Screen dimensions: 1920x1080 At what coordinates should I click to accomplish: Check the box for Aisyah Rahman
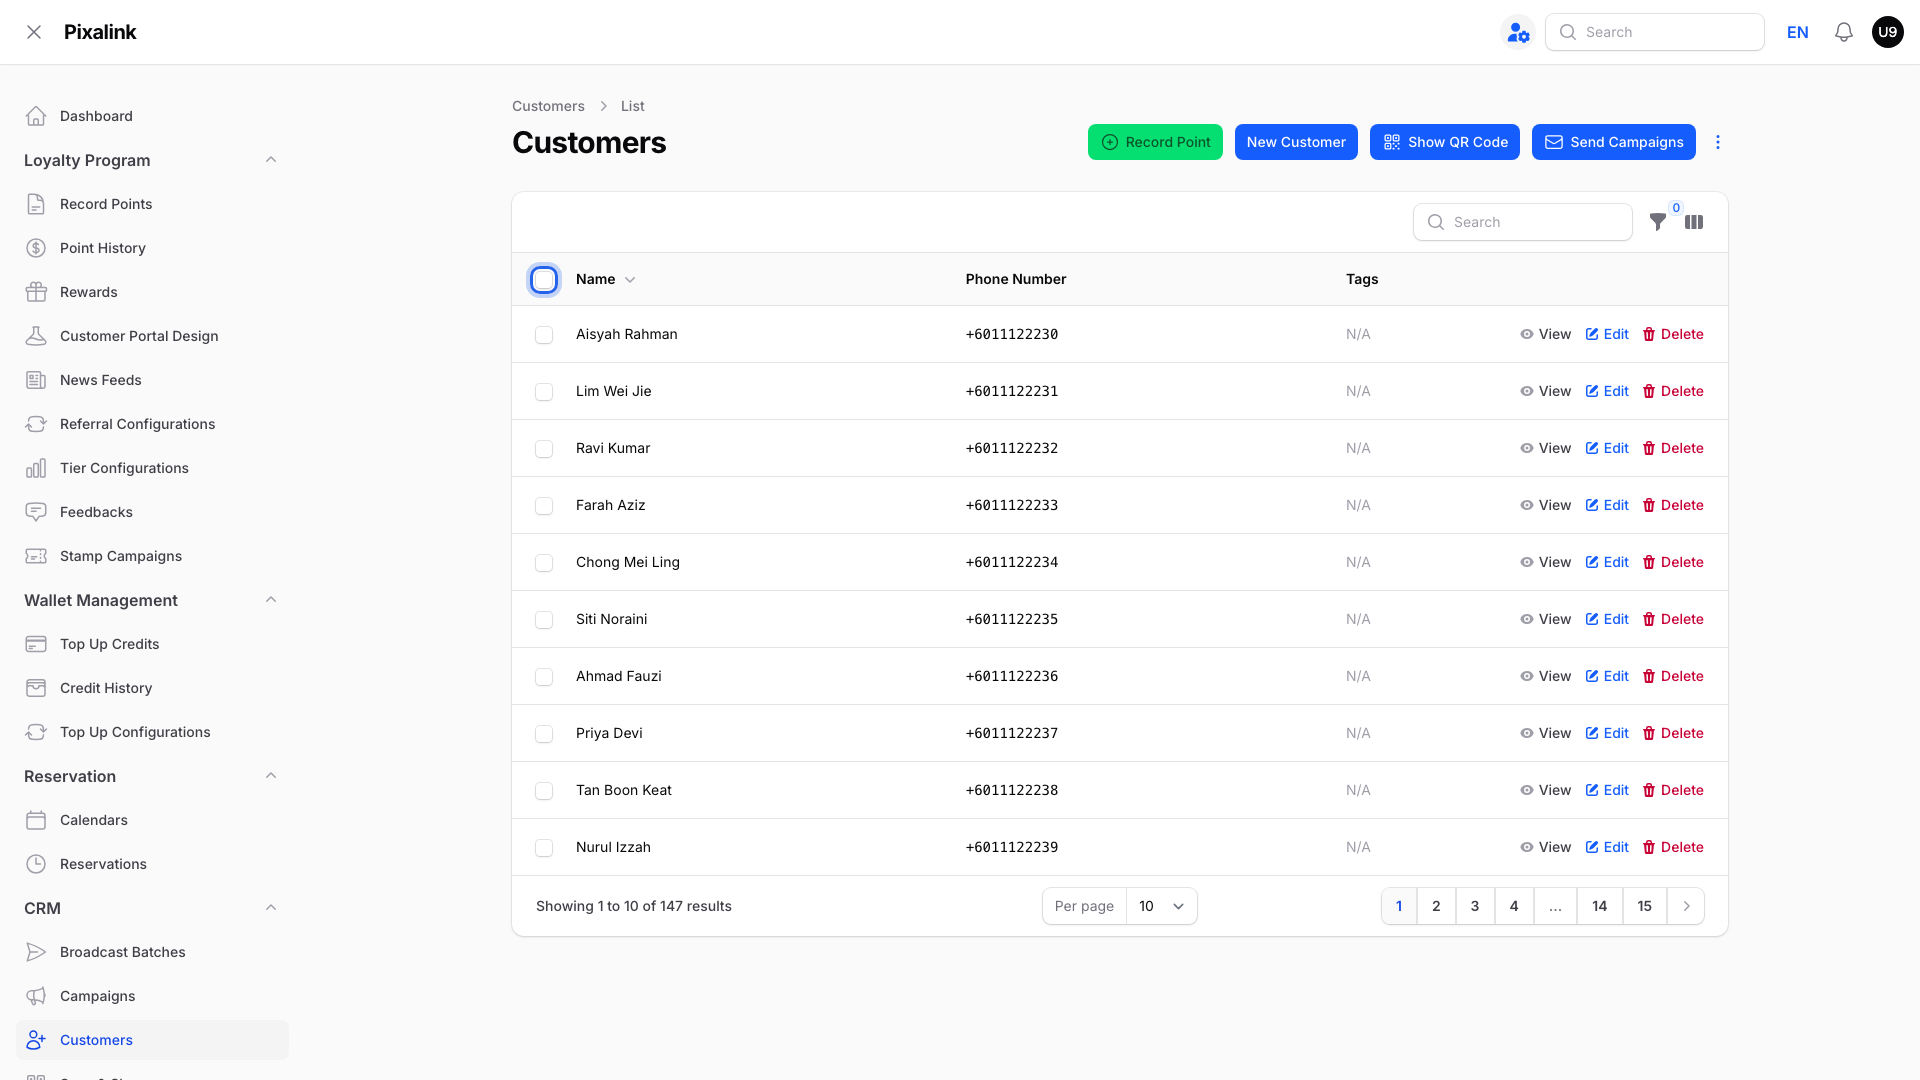(x=544, y=335)
